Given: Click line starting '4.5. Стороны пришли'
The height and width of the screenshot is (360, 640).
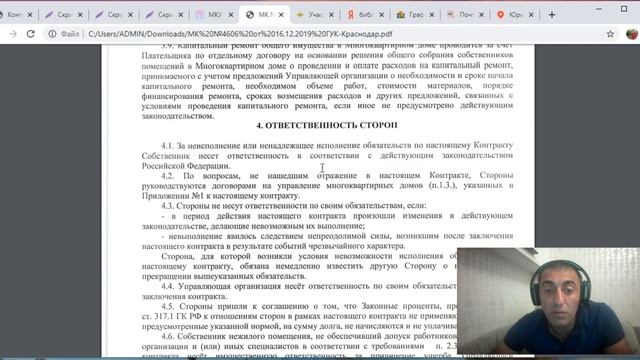Looking at the screenshot, I should [308, 306].
